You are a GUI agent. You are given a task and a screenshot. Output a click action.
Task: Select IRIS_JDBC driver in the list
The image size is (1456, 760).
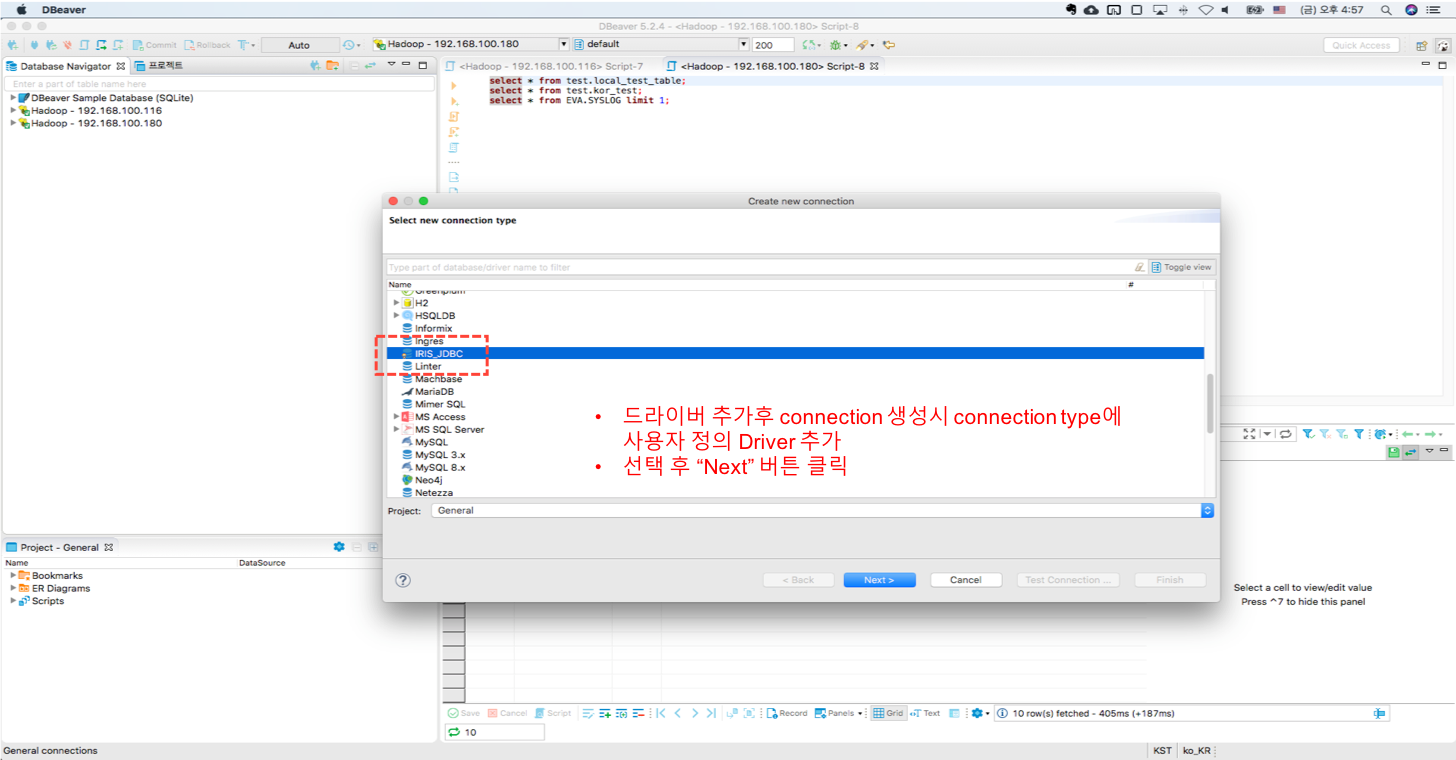point(795,353)
